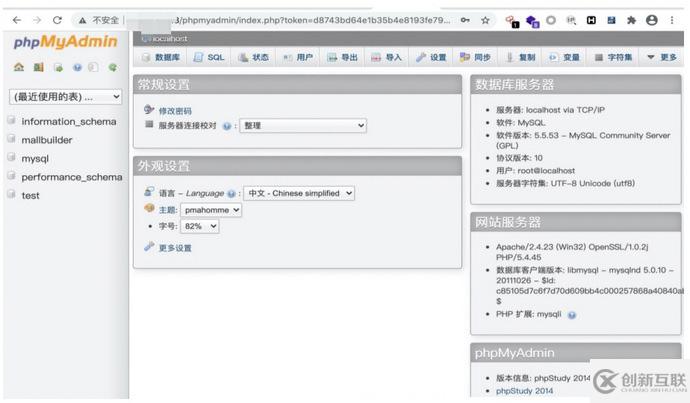Open the 设置 (Settings) tab

[x=431, y=57]
